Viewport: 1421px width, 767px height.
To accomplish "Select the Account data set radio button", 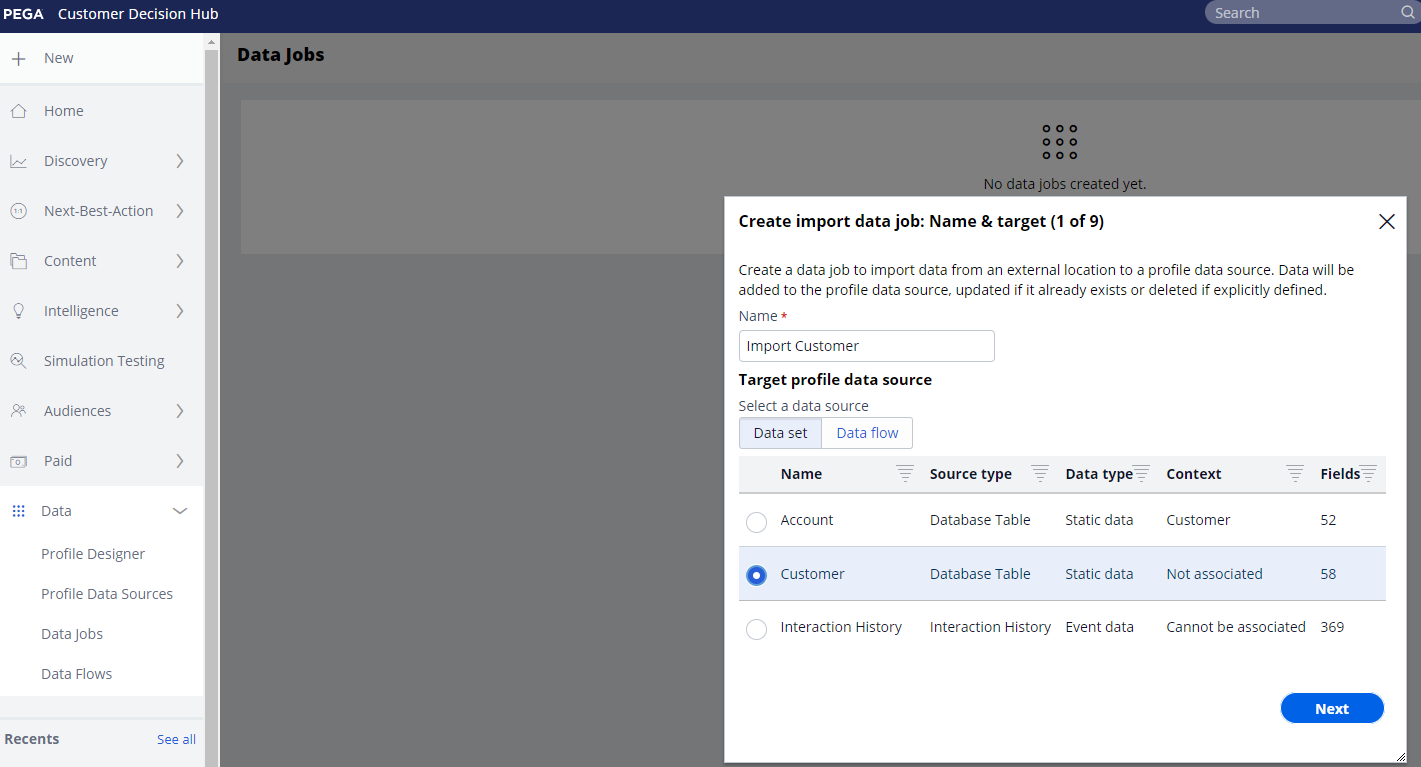I will coord(757,522).
